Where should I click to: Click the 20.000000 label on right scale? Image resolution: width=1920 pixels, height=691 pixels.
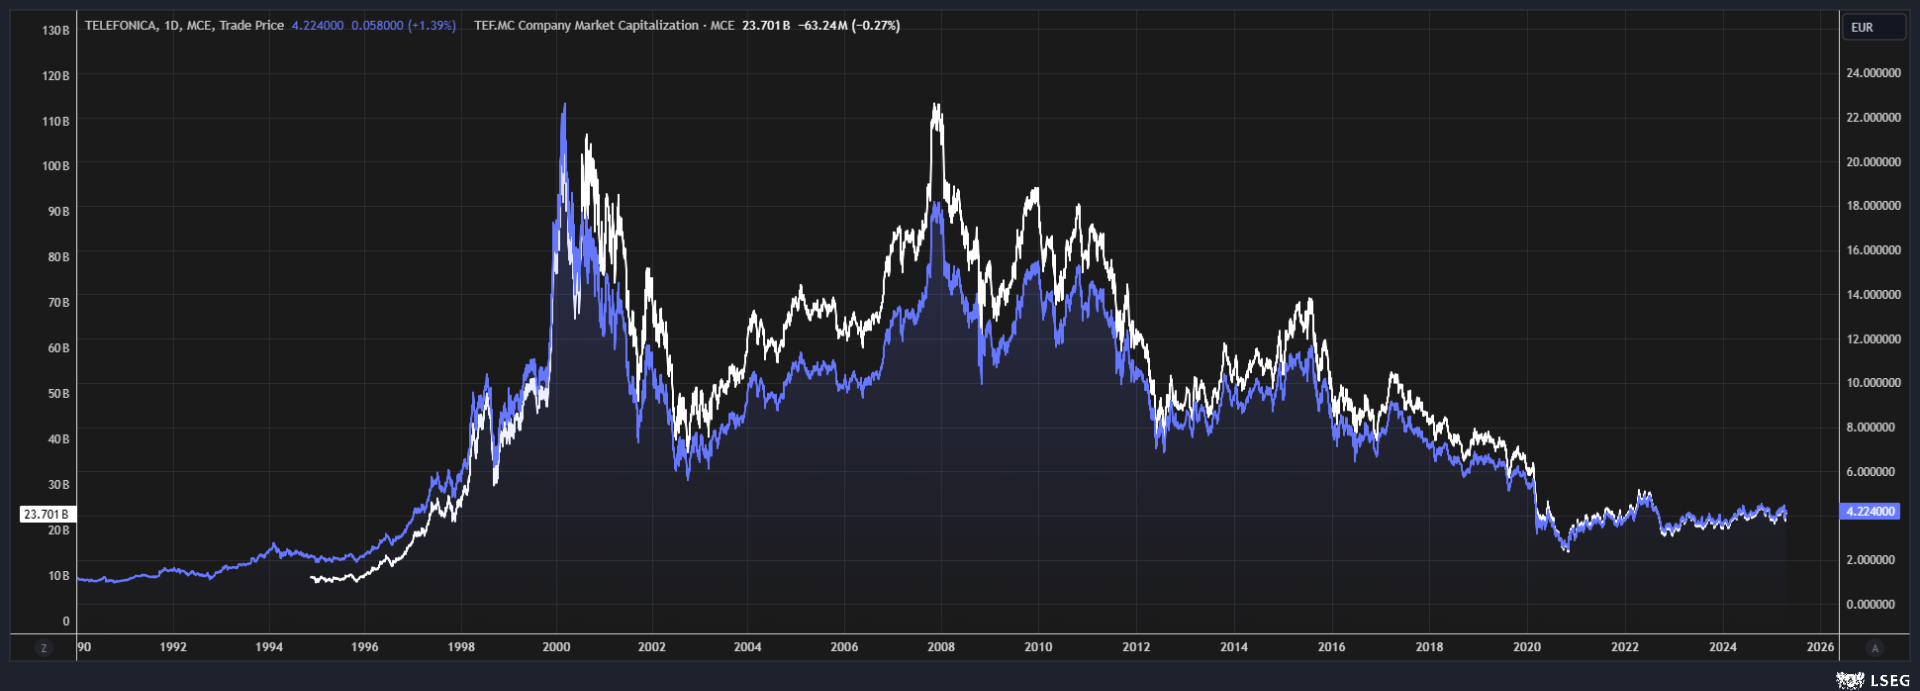point(1874,162)
